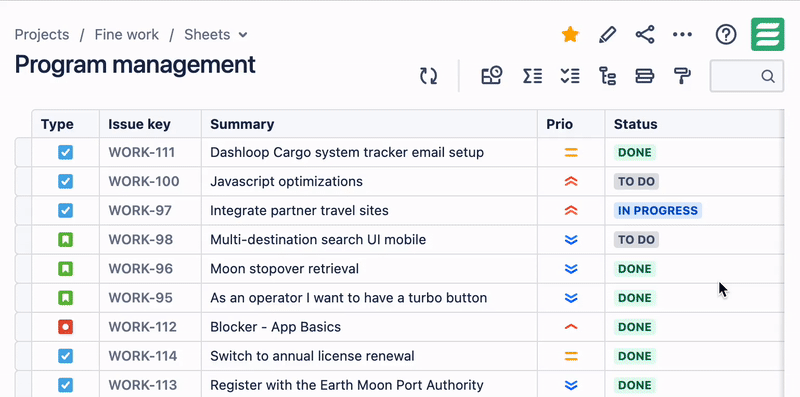The image size is (800, 397).
Task: Open the help question mark icon
Action: pos(726,35)
